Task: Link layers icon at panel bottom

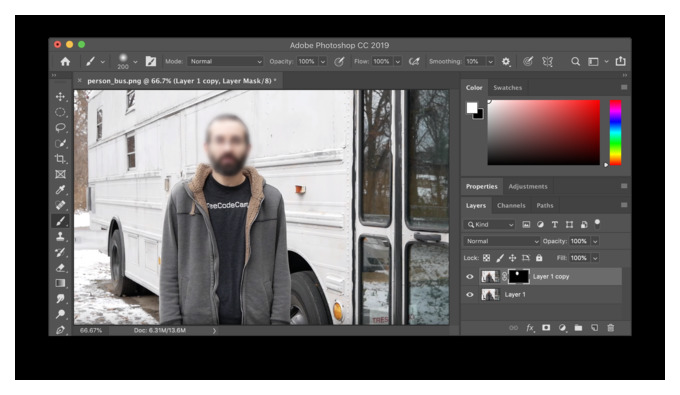Action: [x=513, y=328]
